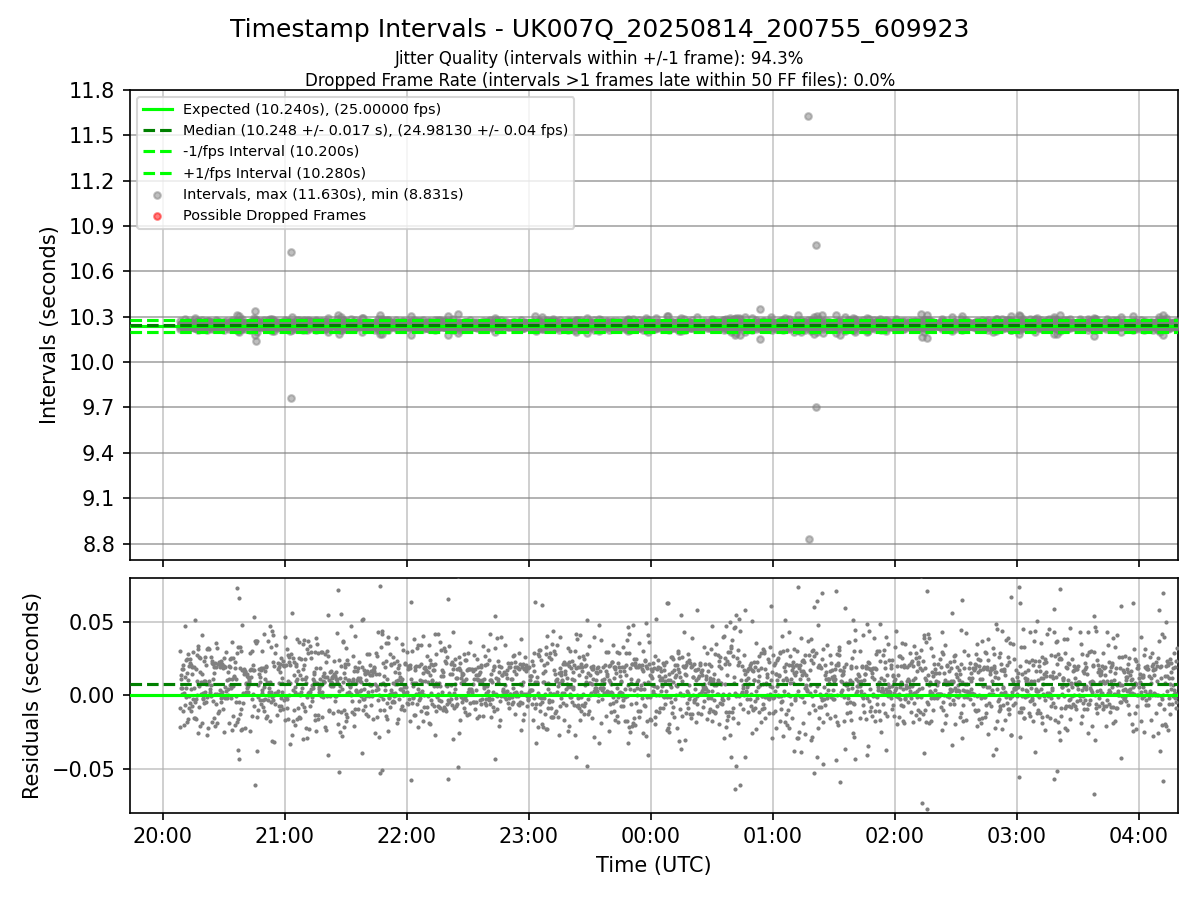Click the 'Dropped Frame Rate' subtitle line

pyautogui.click(x=599, y=80)
